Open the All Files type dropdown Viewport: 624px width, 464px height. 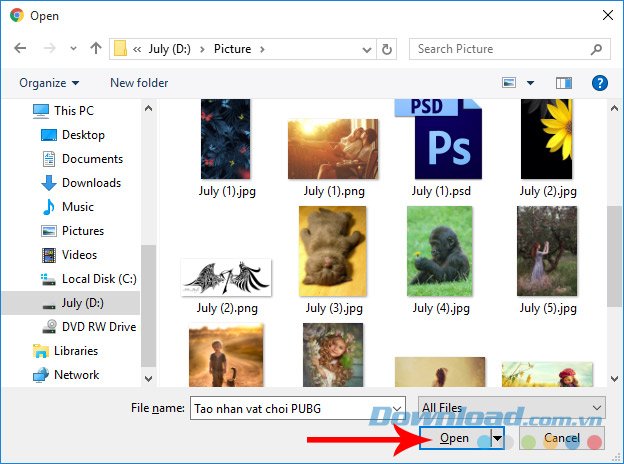coord(512,408)
